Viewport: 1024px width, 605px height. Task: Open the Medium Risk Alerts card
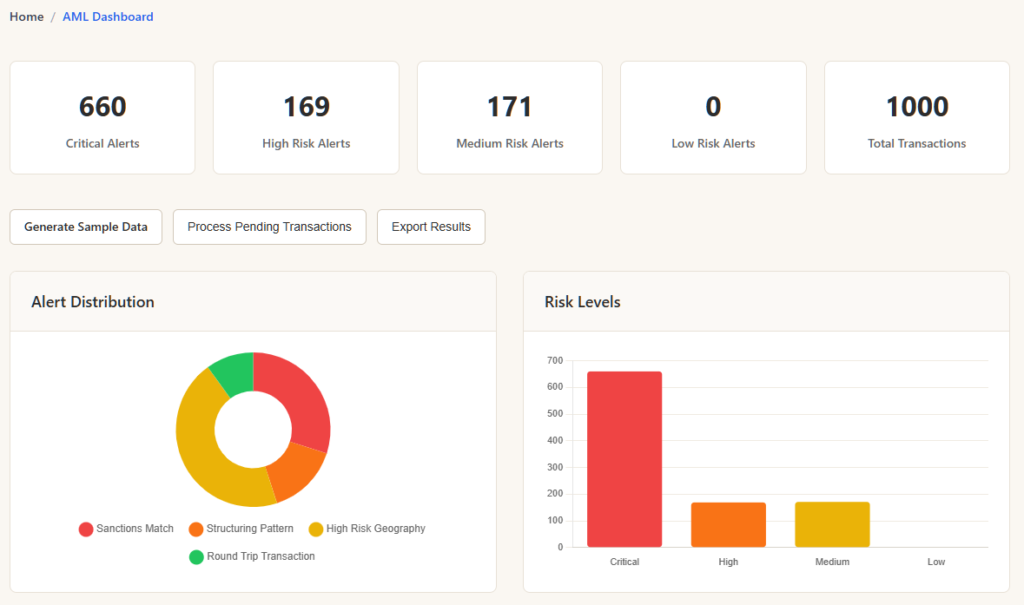(x=510, y=118)
